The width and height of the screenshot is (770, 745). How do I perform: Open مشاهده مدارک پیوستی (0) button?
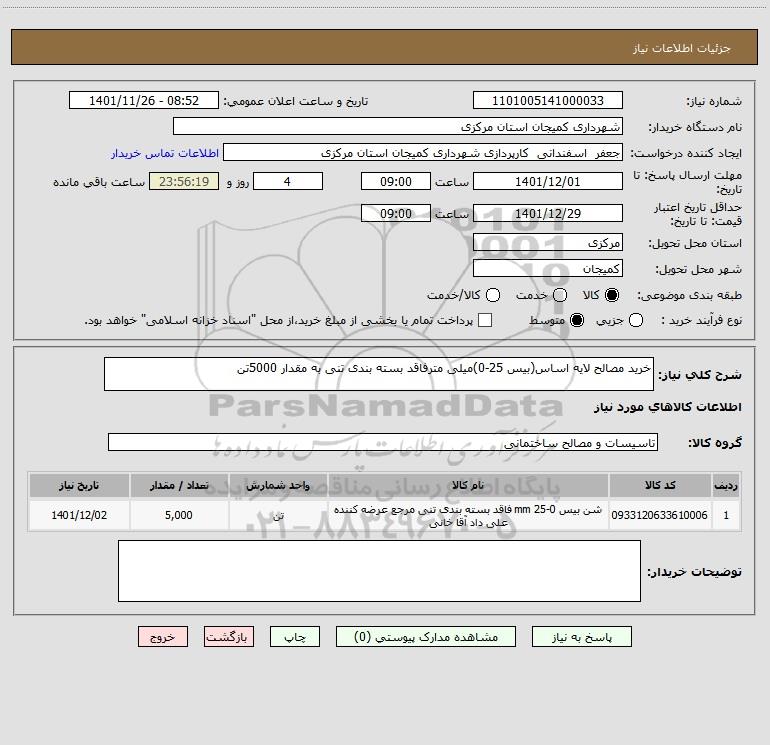point(426,637)
